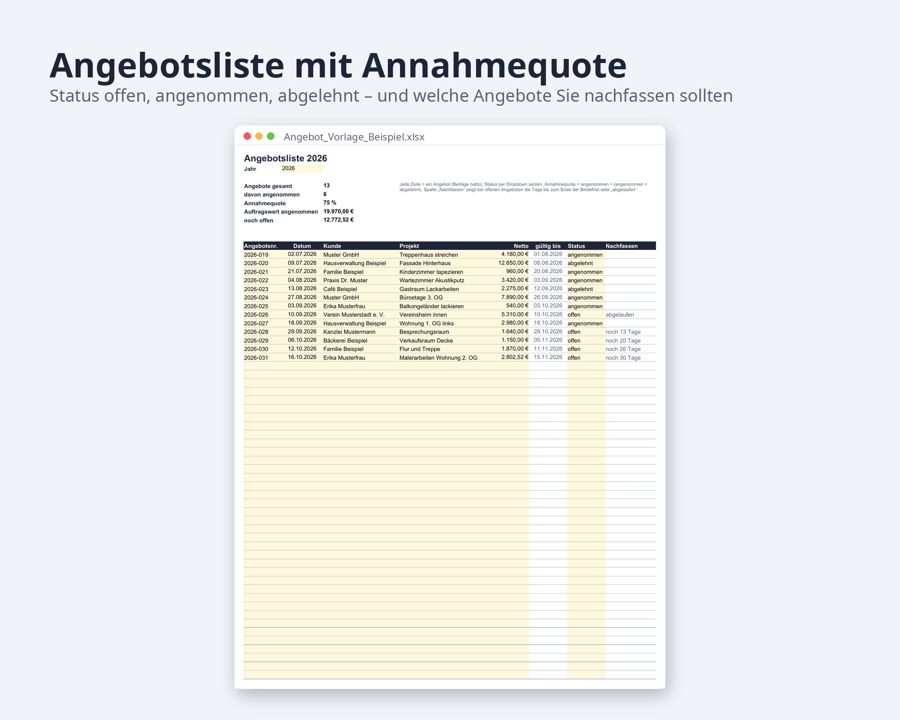Click the 'gültig bis' column header
The image size is (900, 720).
click(x=548, y=246)
